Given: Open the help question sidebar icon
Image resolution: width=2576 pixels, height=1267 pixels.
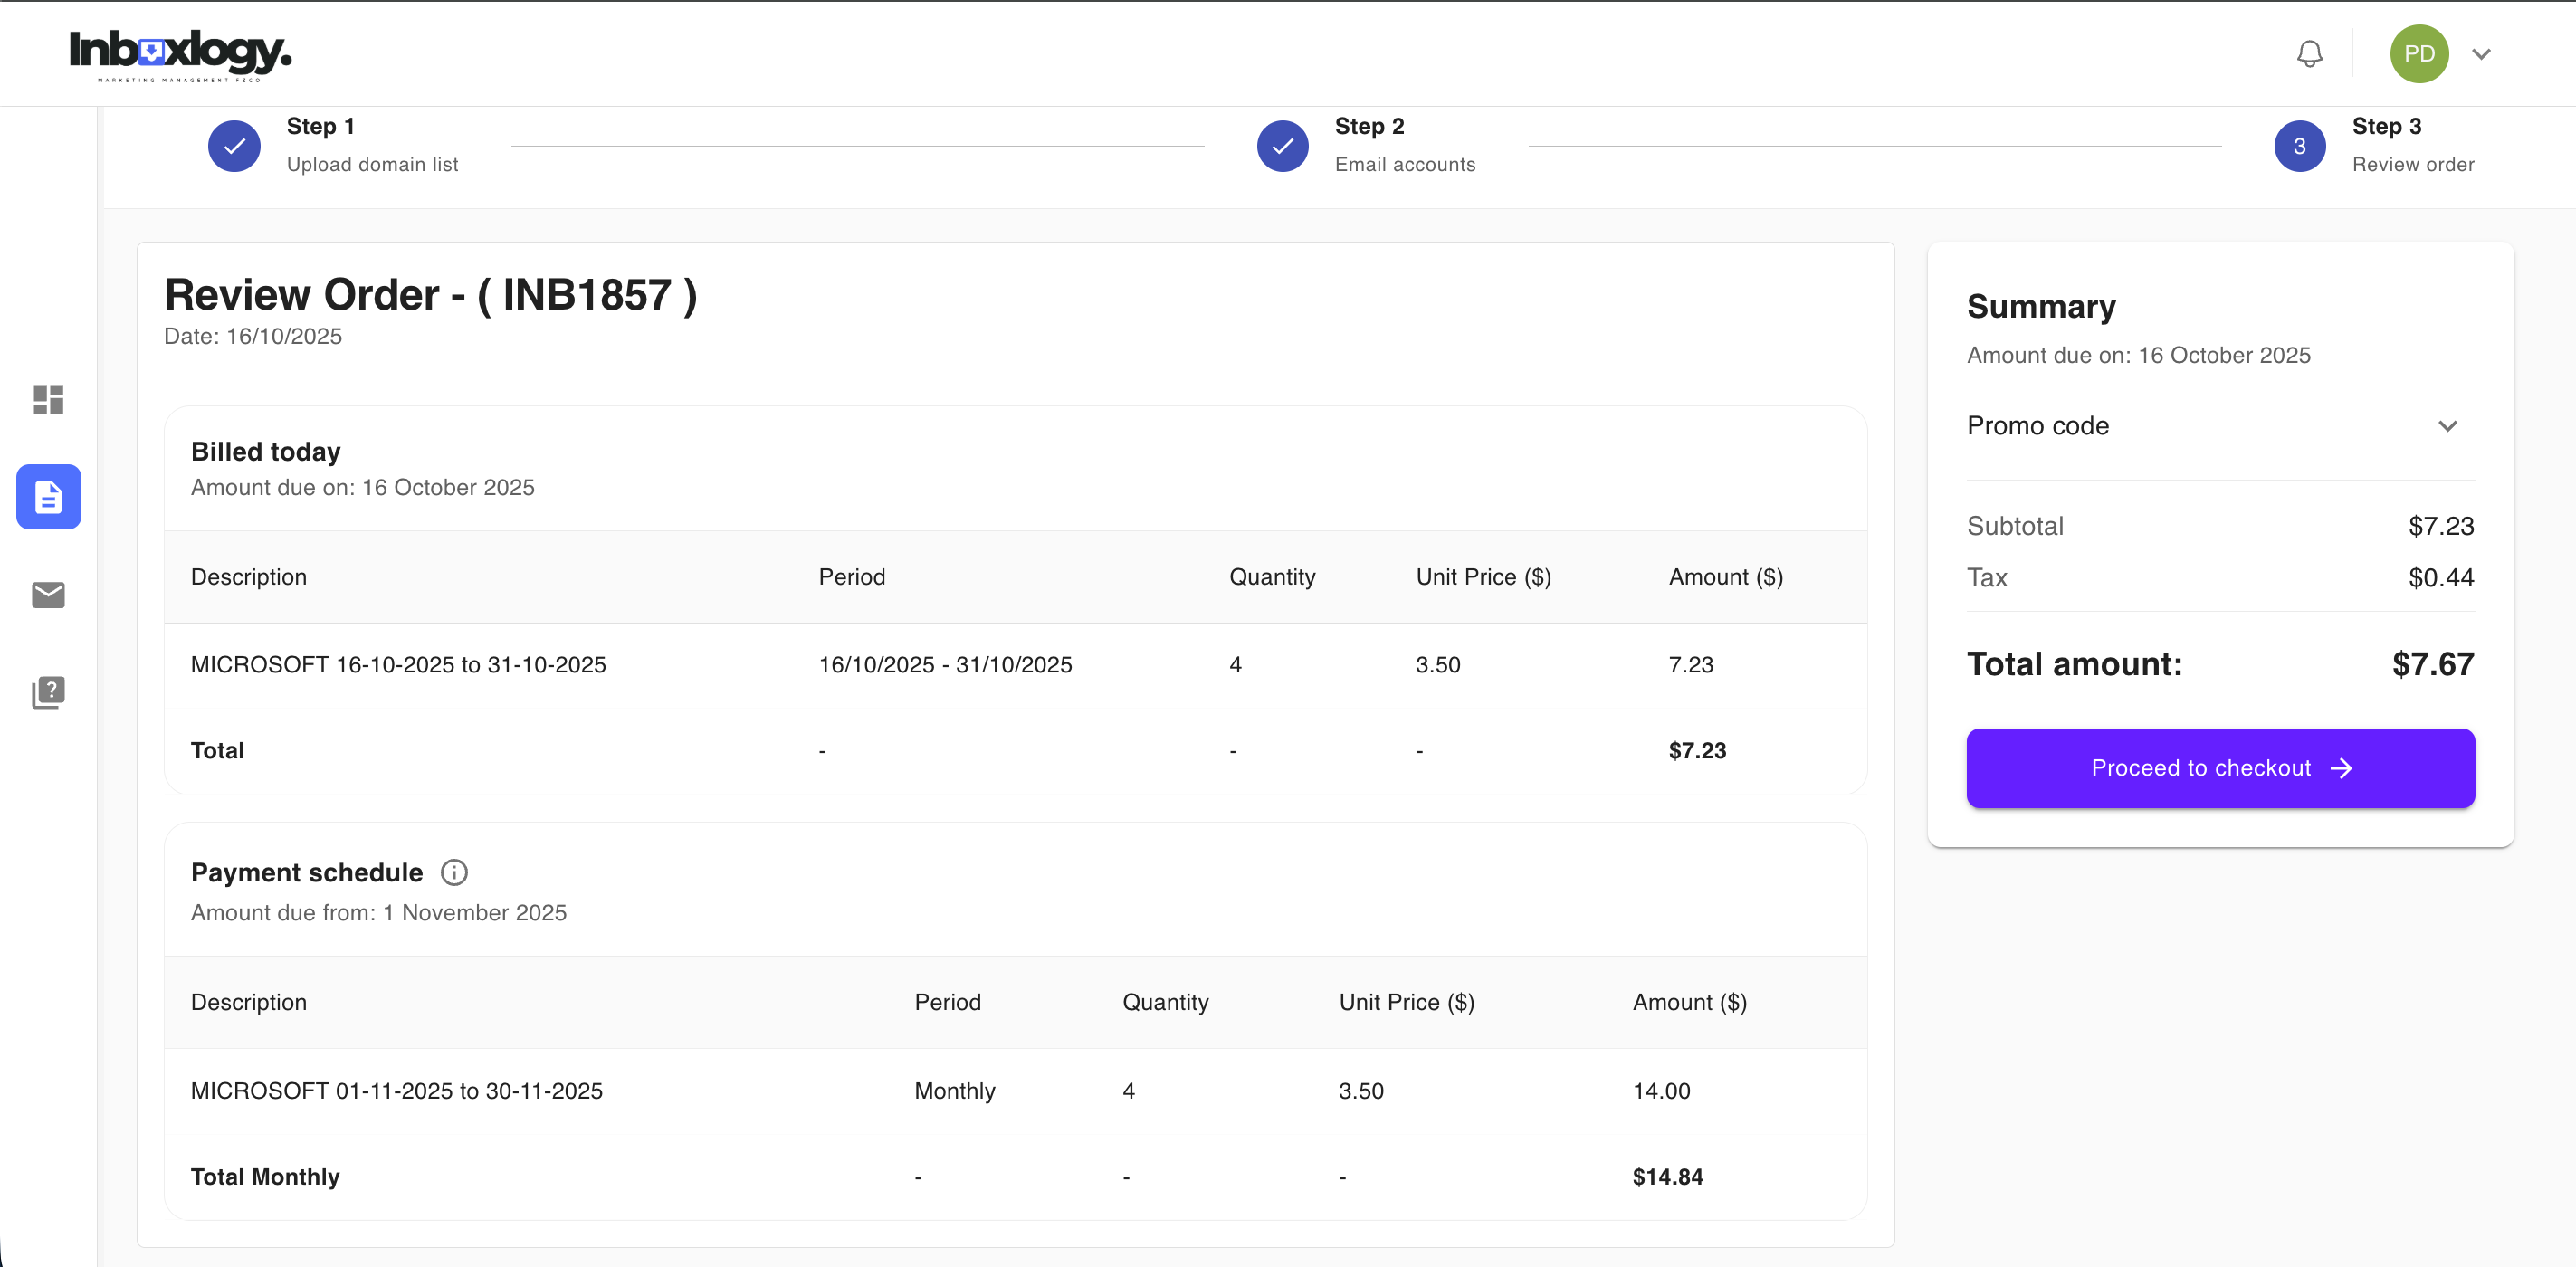Looking at the screenshot, I should [48, 692].
